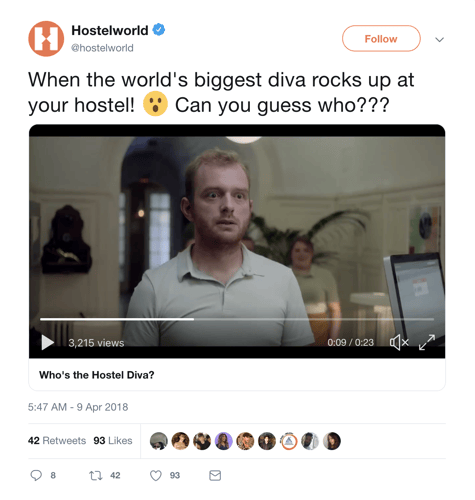Open the first liker's avatar
Image resolution: width=475 pixels, height=500 pixels.
point(159,441)
